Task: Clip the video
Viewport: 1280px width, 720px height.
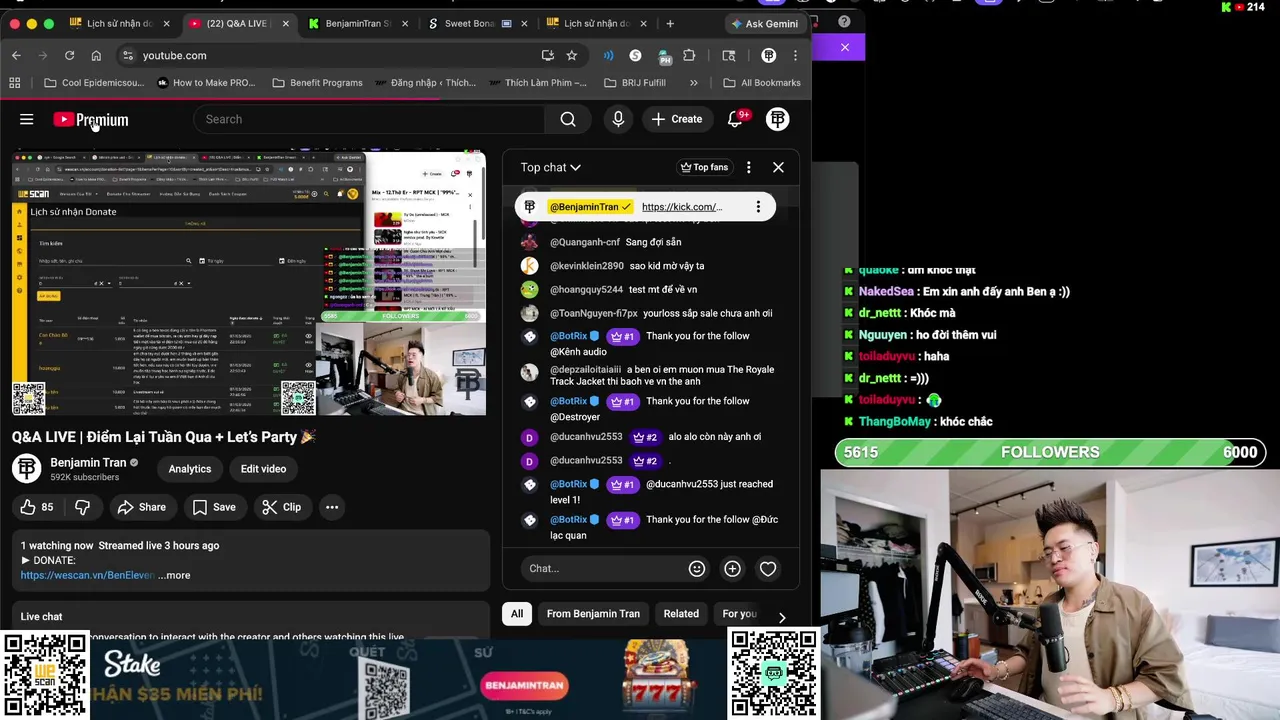Action: click(x=281, y=507)
